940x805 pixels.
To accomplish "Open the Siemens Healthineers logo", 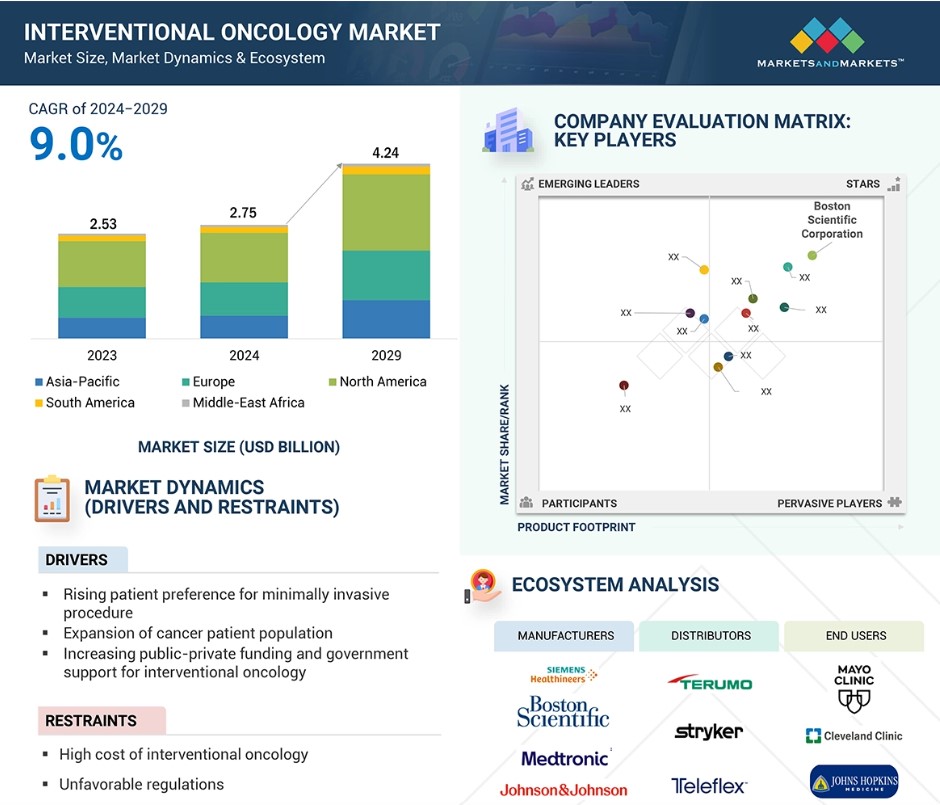I will click(x=564, y=674).
